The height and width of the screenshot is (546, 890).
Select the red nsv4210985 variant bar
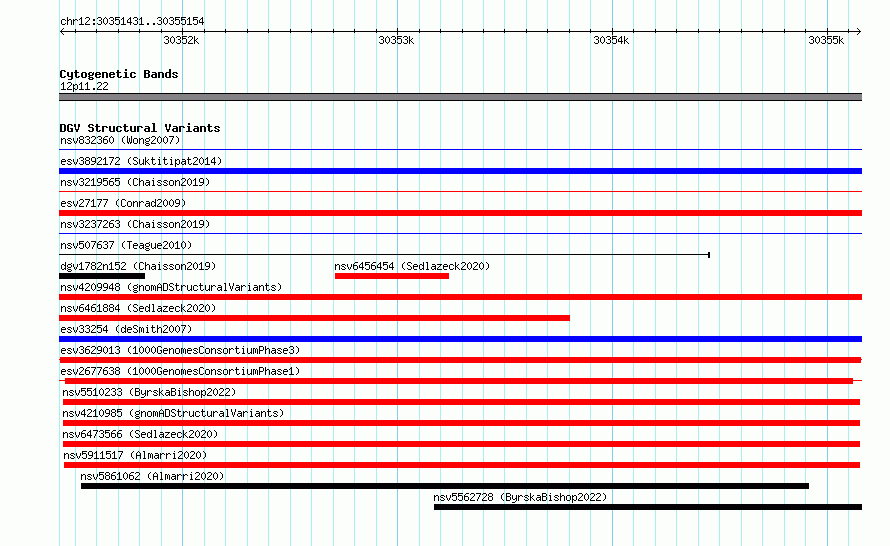pos(461,423)
